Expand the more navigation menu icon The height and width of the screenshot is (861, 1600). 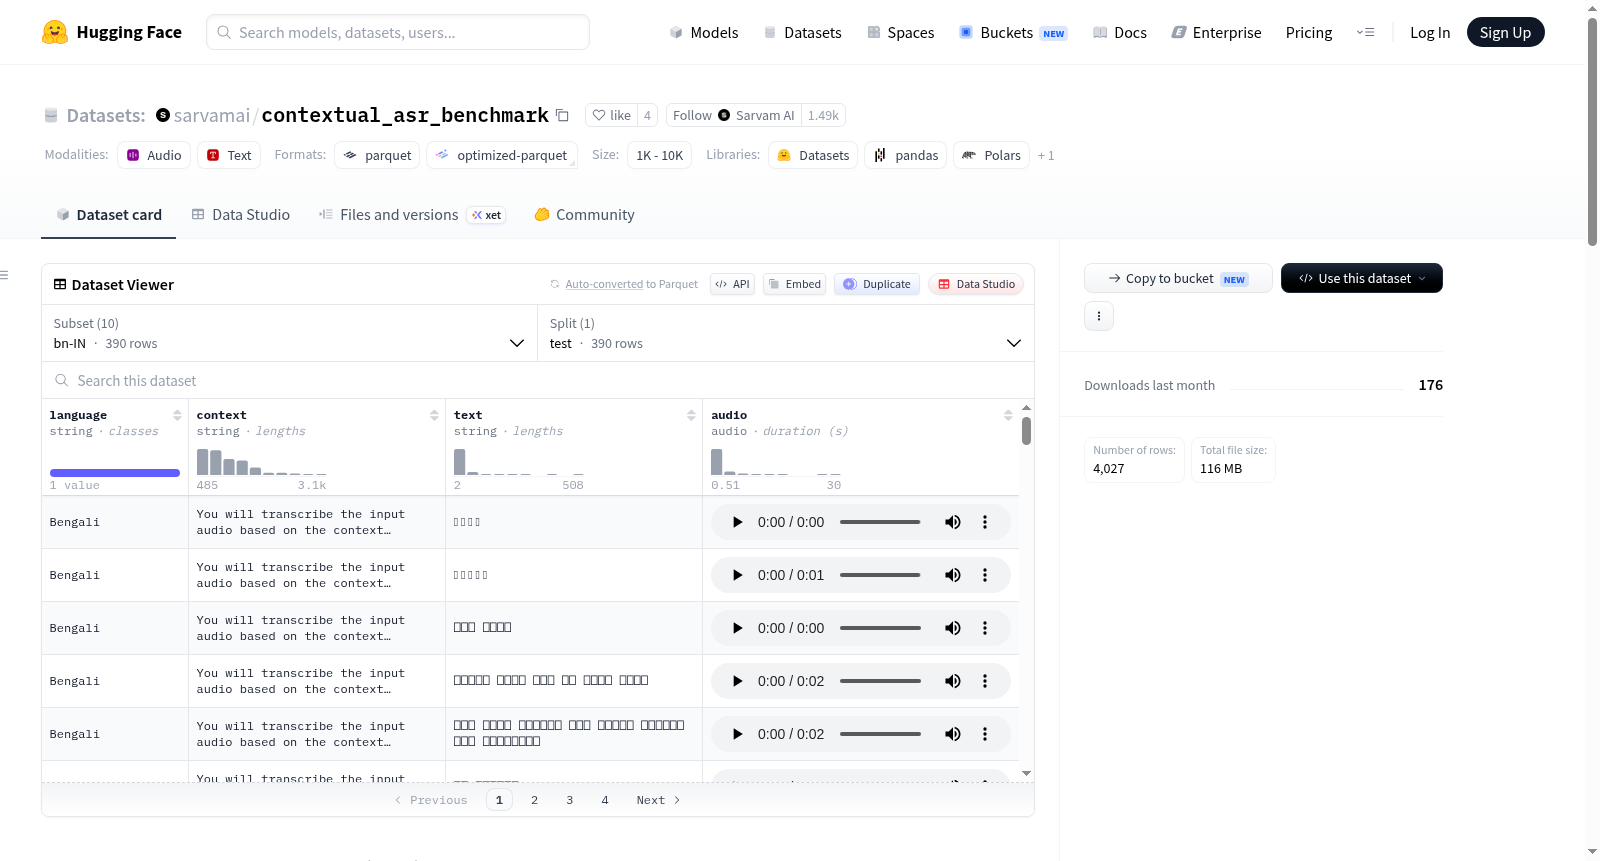[x=1365, y=33]
